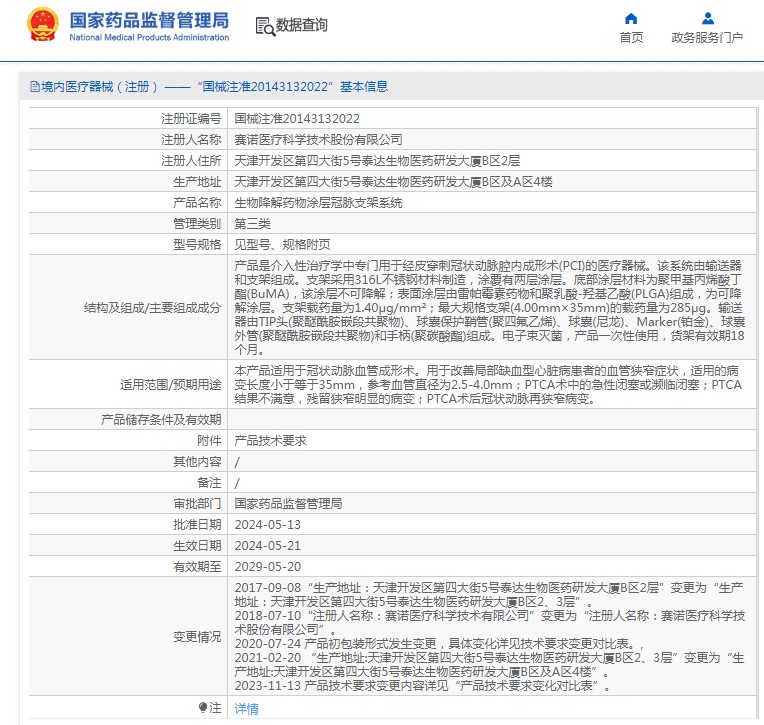Click the 备注 label
Image resolution: width=764 pixels, height=725 pixels.
click(209, 482)
